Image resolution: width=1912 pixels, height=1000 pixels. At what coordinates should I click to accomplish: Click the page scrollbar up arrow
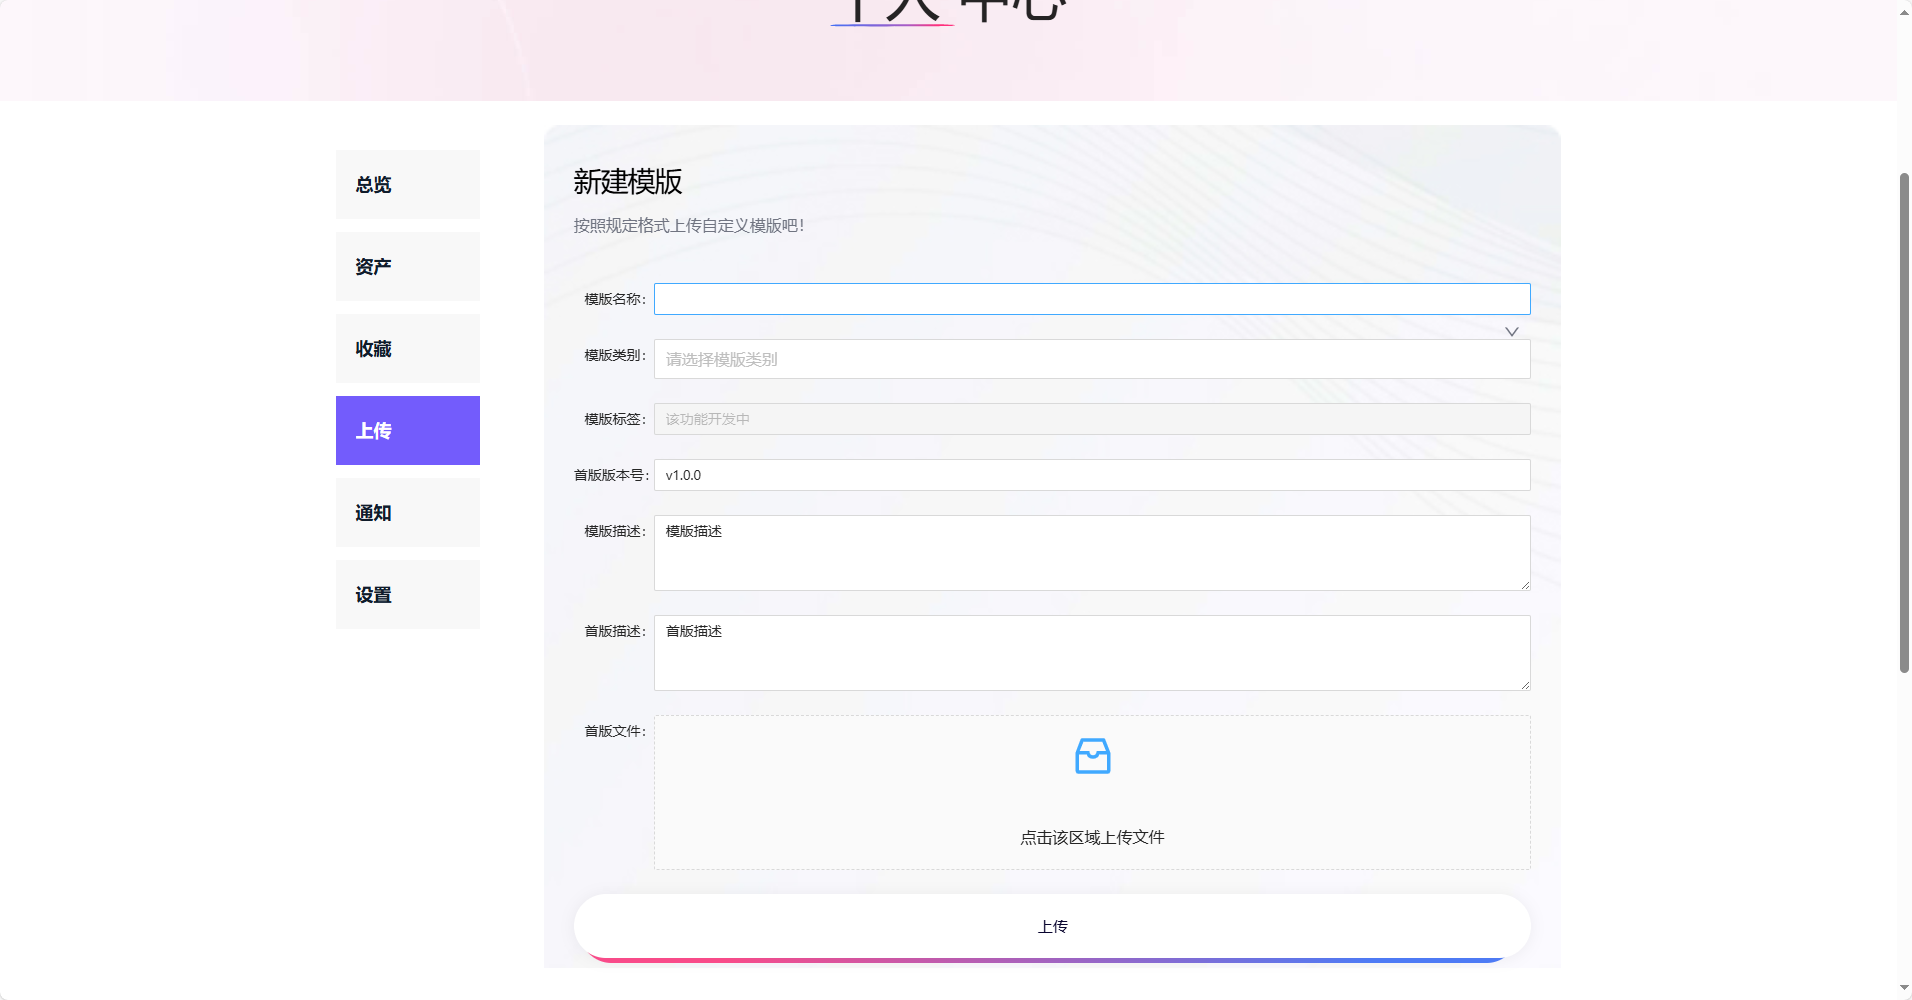tap(1904, 10)
